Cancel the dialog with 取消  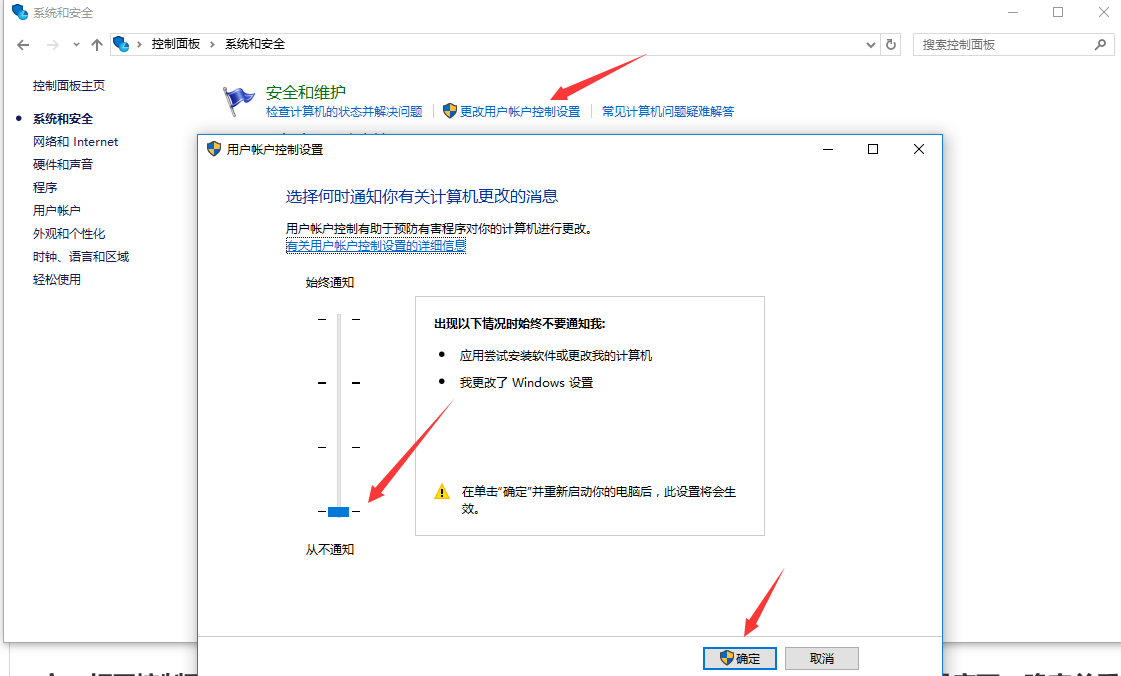click(x=821, y=658)
